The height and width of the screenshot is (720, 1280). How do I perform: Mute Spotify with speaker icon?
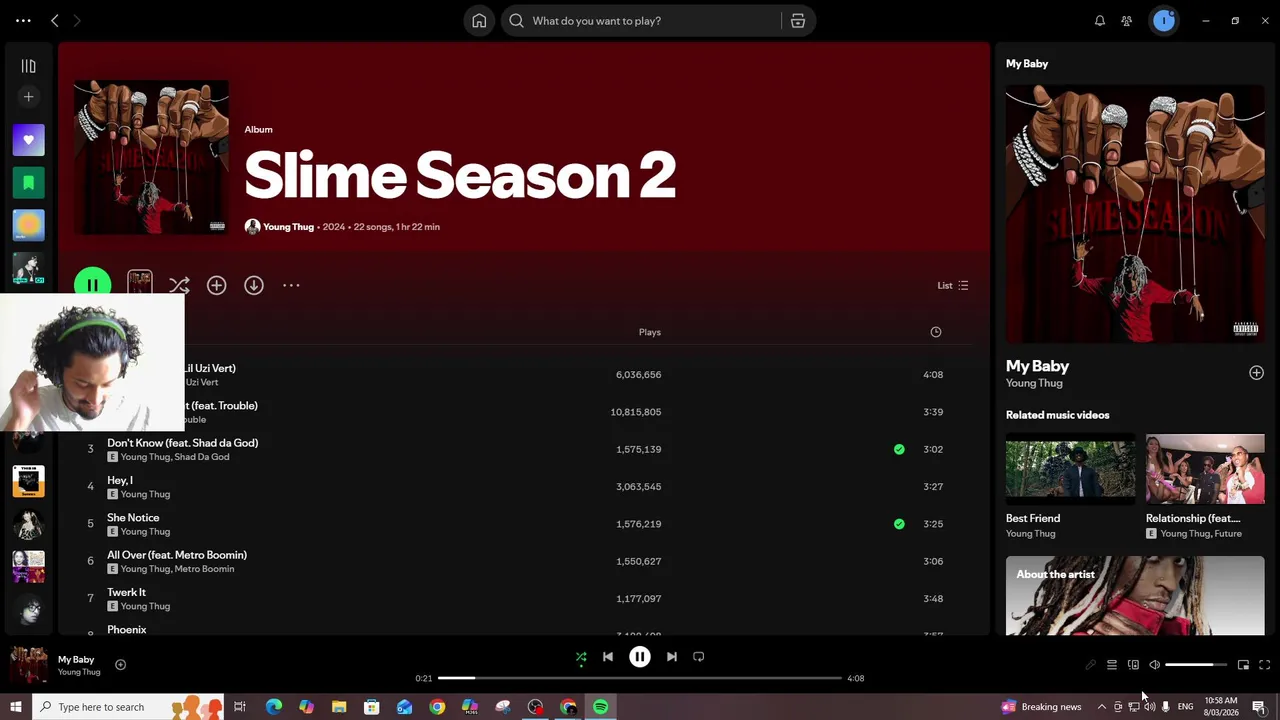[1154, 665]
